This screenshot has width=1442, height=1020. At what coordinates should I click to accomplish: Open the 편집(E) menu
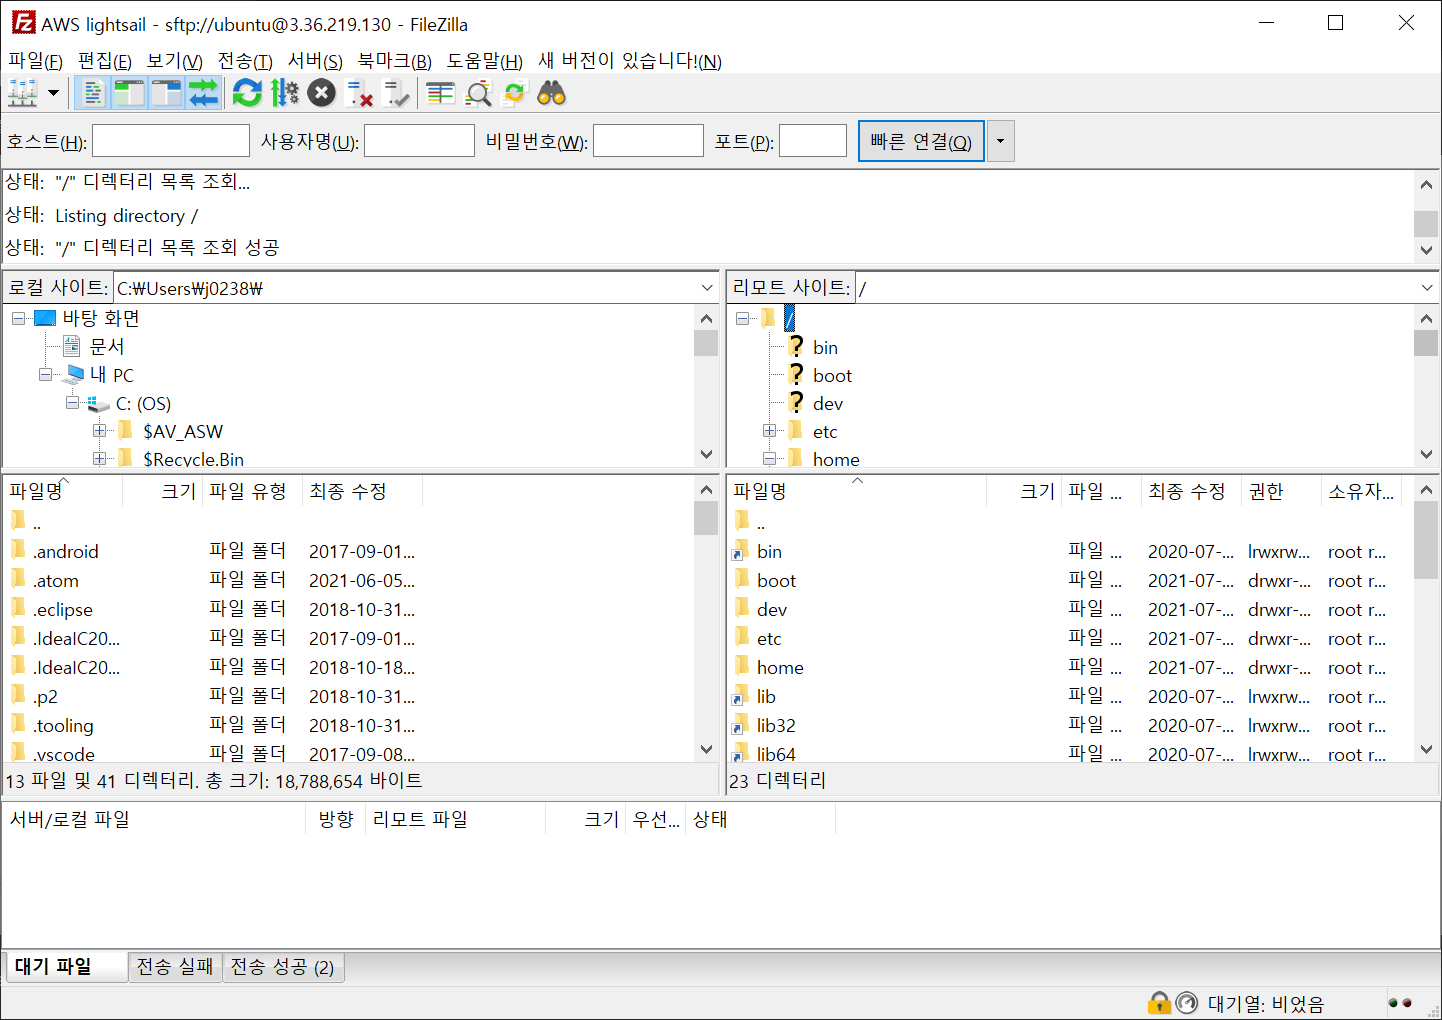(x=105, y=61)
